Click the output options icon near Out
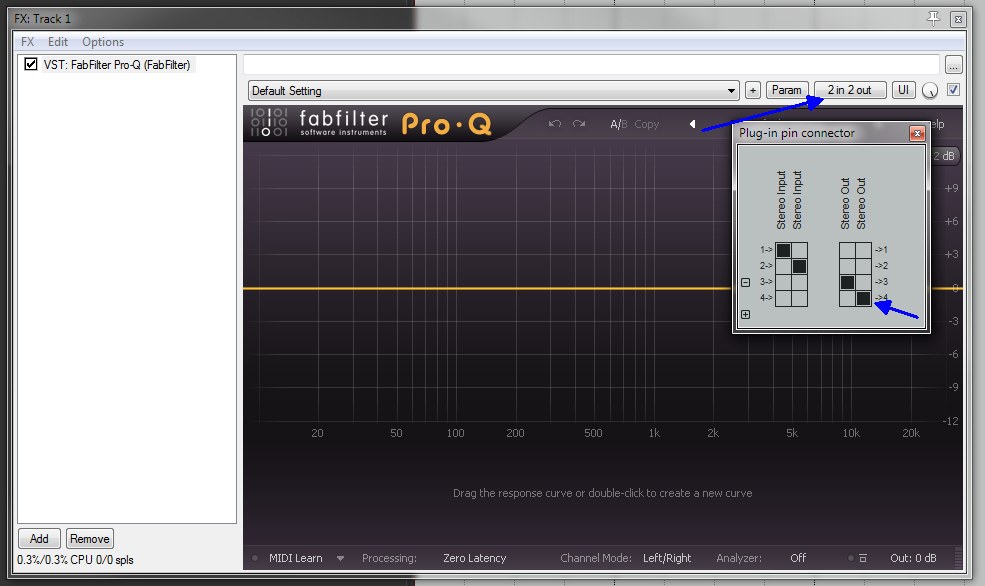The image size is (985, 586). pos(863,558)
